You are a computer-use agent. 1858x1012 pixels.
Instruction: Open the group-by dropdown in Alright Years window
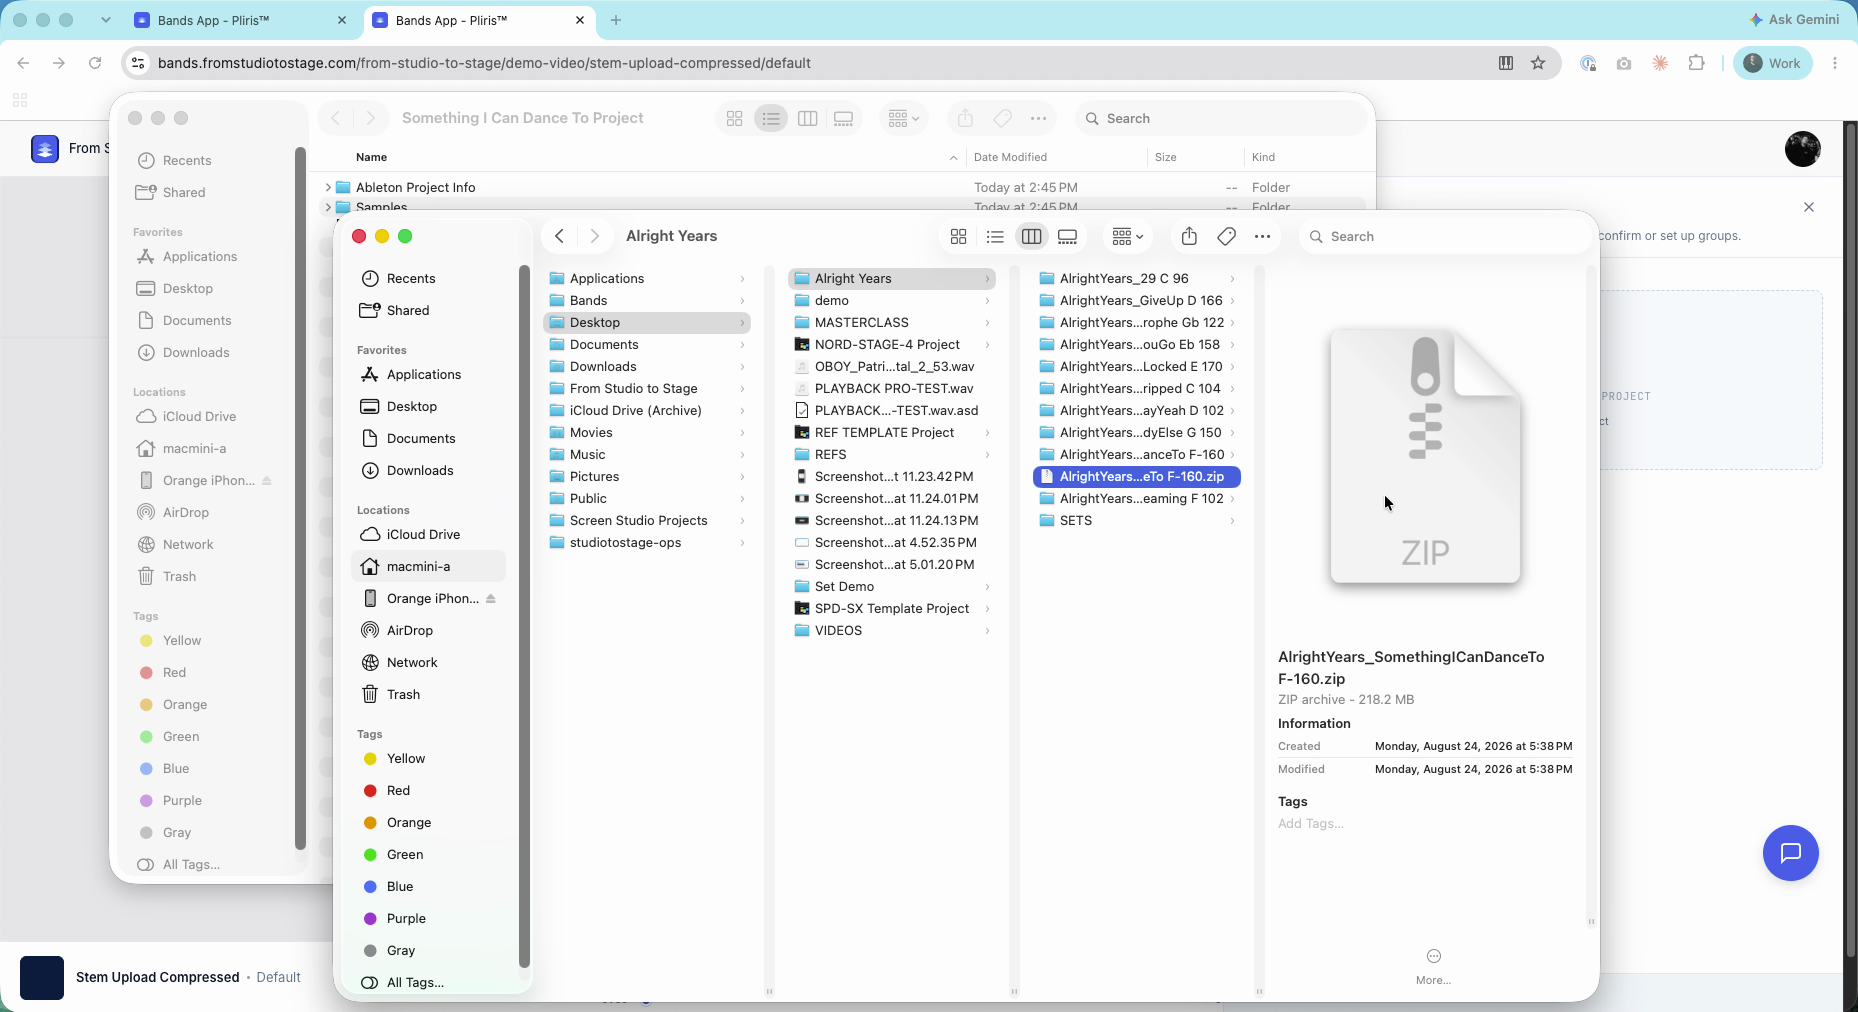click(1127, 236)
